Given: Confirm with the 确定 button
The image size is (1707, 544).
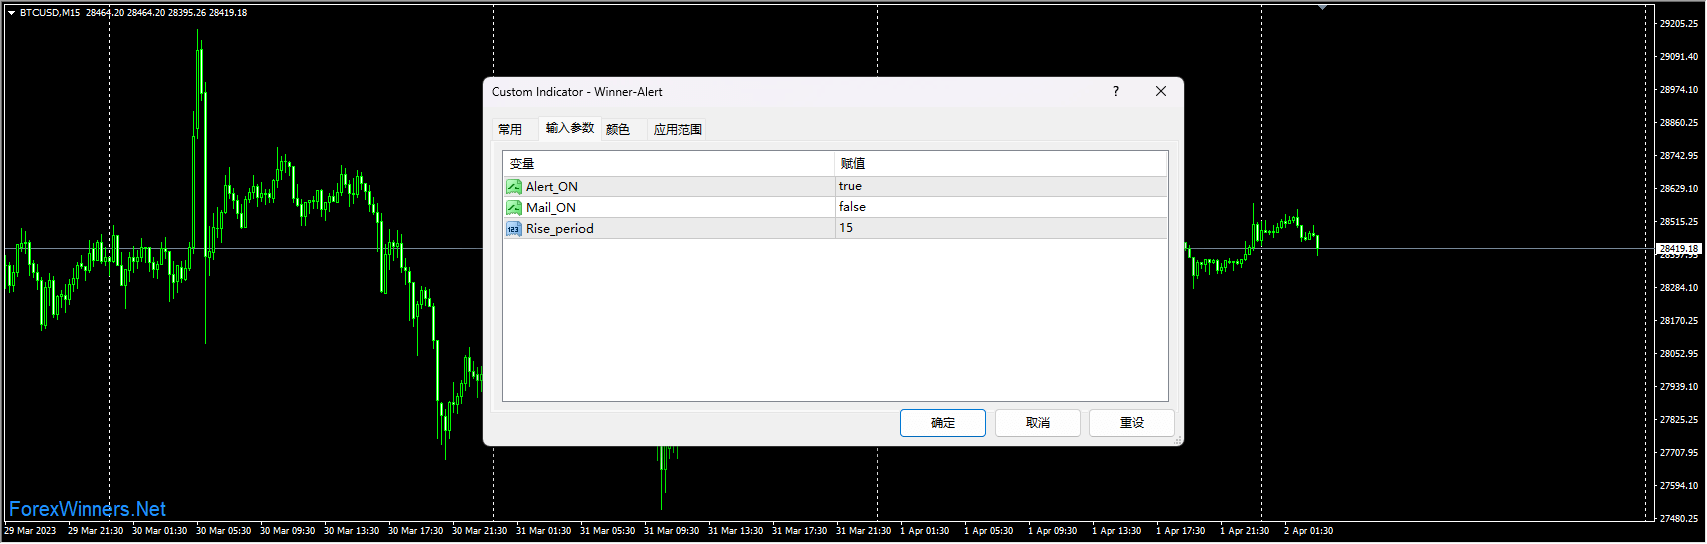Looking at the screenshot, I should (943, 423).
